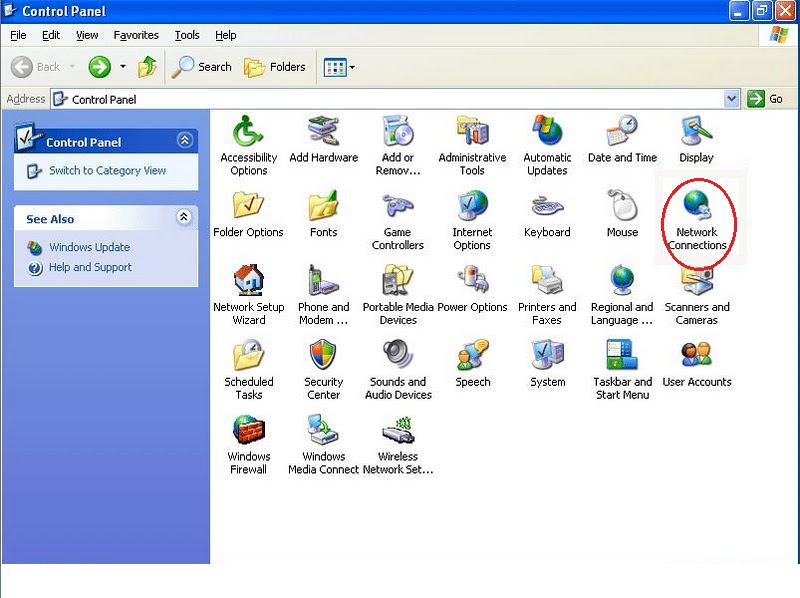Open Accessibility Options icon

click(x=248, y=132)
